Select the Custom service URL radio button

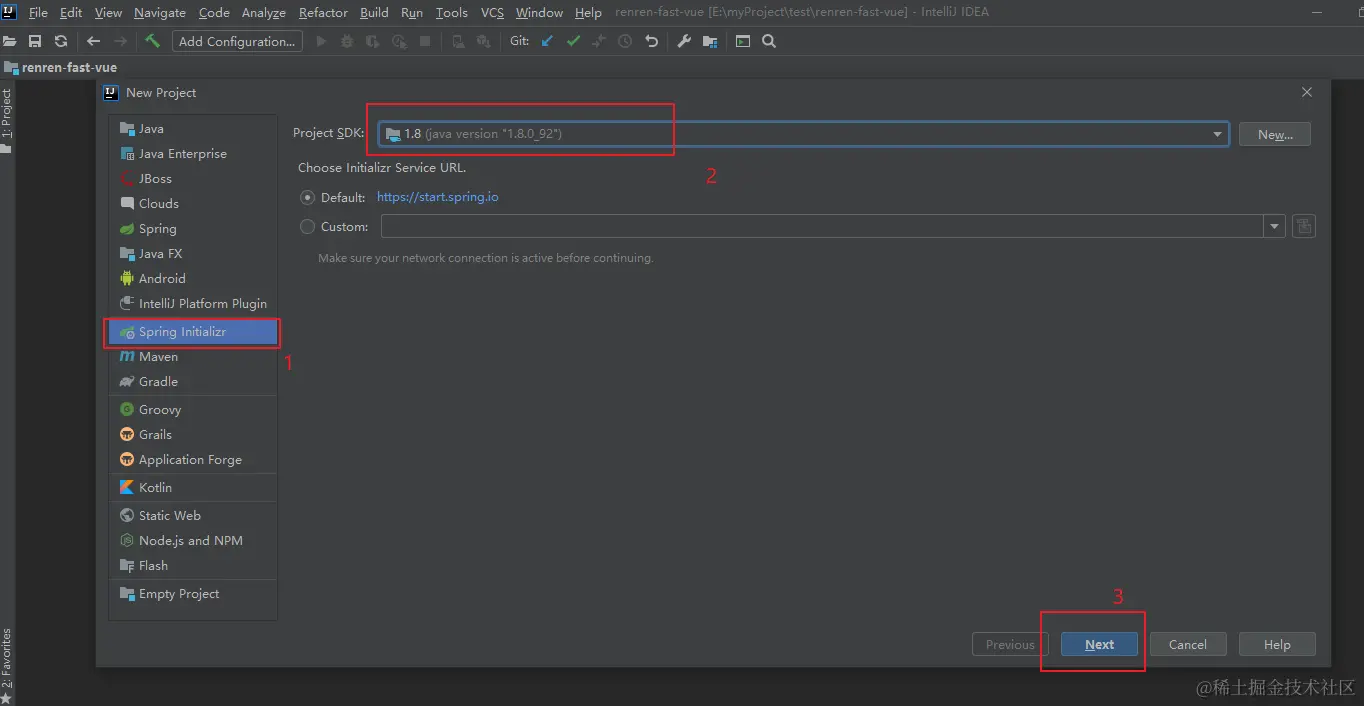coord(308,227)
